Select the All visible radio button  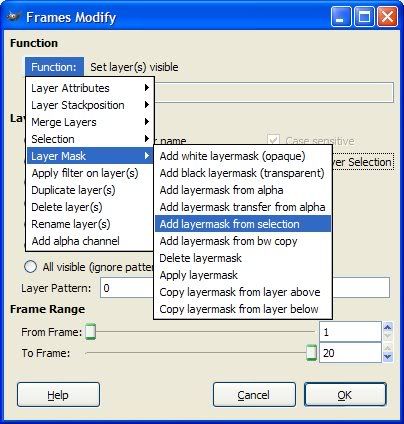click(30, 267)
